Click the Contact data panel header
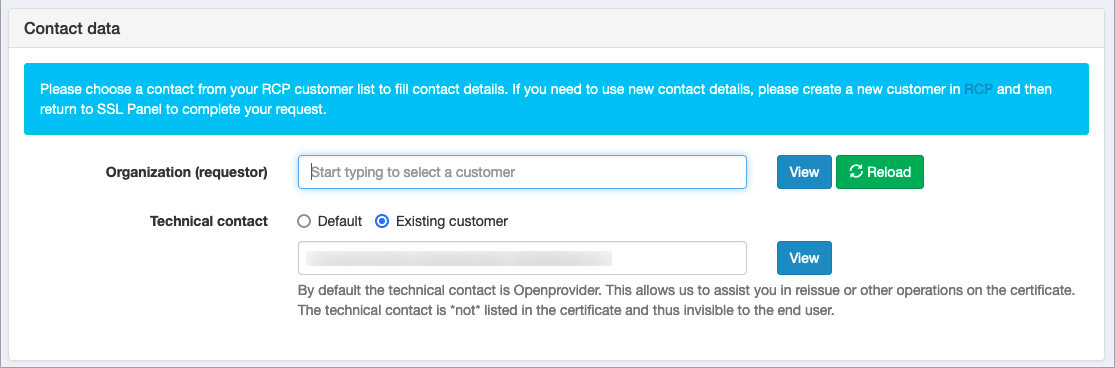Viewport: 1115px width, 368px height. (557, 29)
